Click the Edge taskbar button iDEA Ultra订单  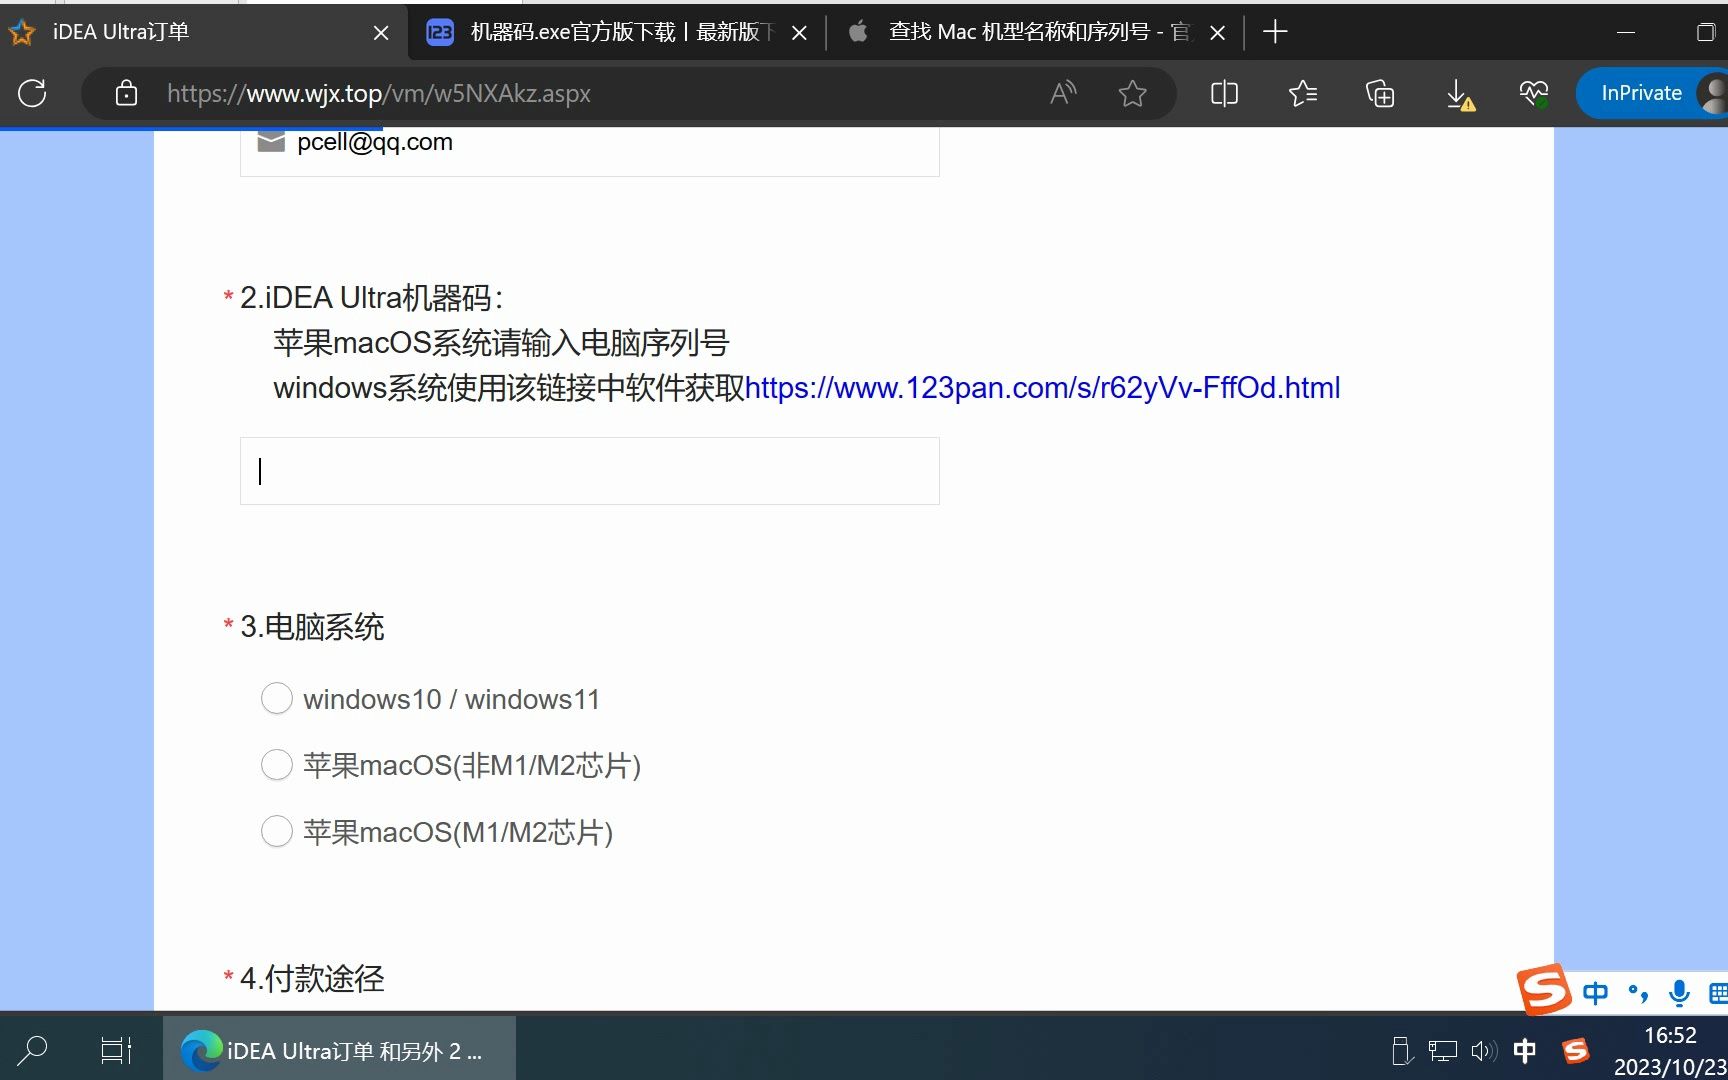click(x=339, y=1049)
